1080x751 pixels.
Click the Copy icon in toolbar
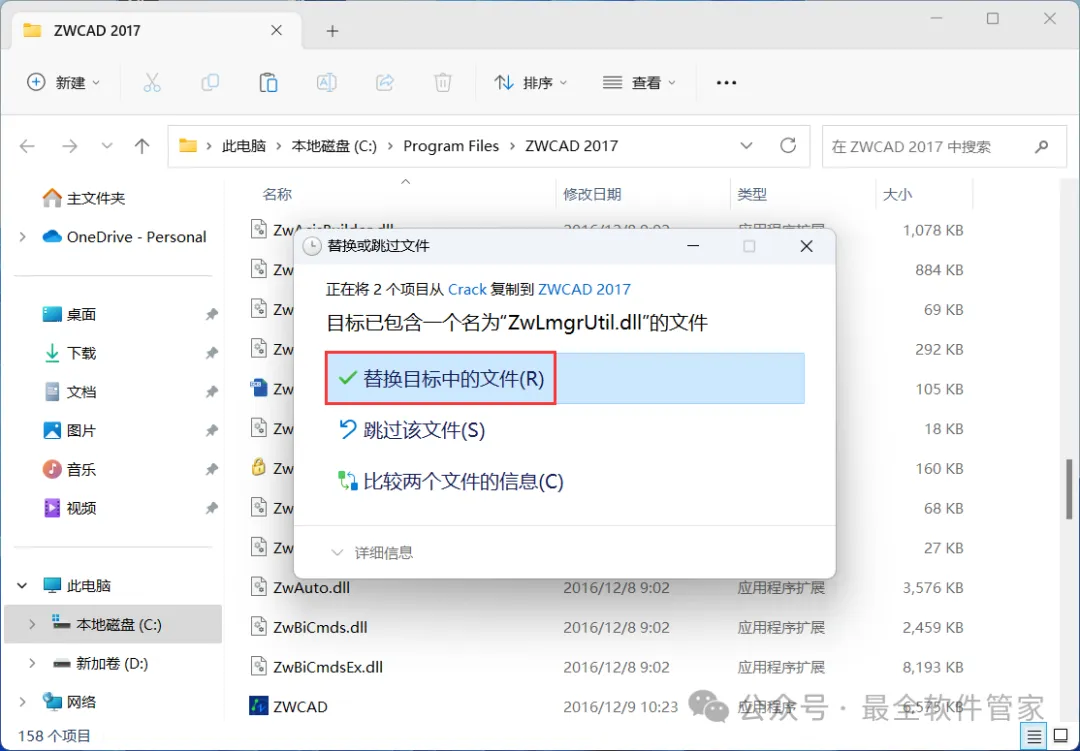pyautogui.click(x=210, y=83)
